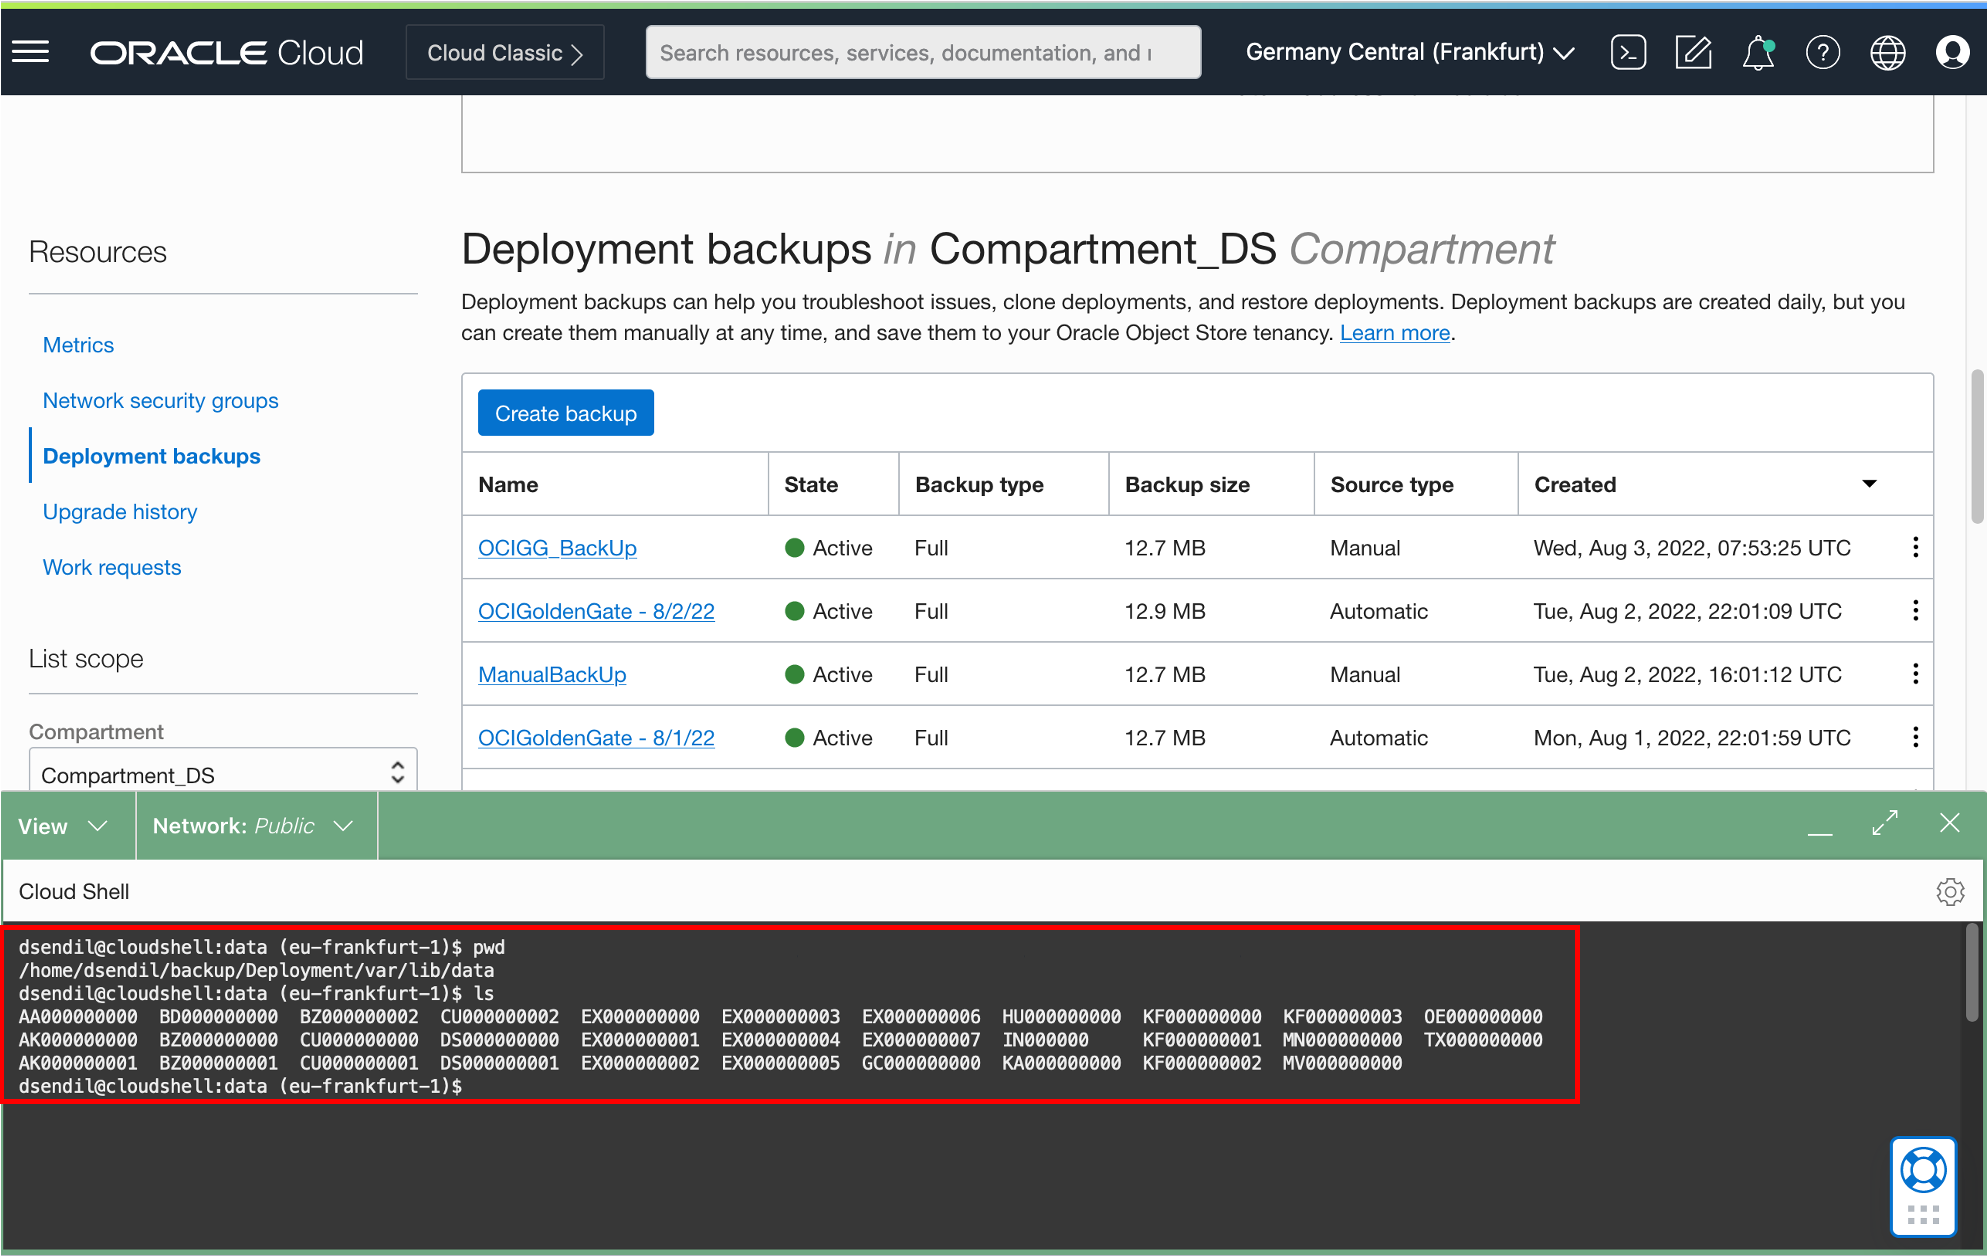Change language with the globe icon
Screen dimensions: 1988x1256
point(1888,51)
